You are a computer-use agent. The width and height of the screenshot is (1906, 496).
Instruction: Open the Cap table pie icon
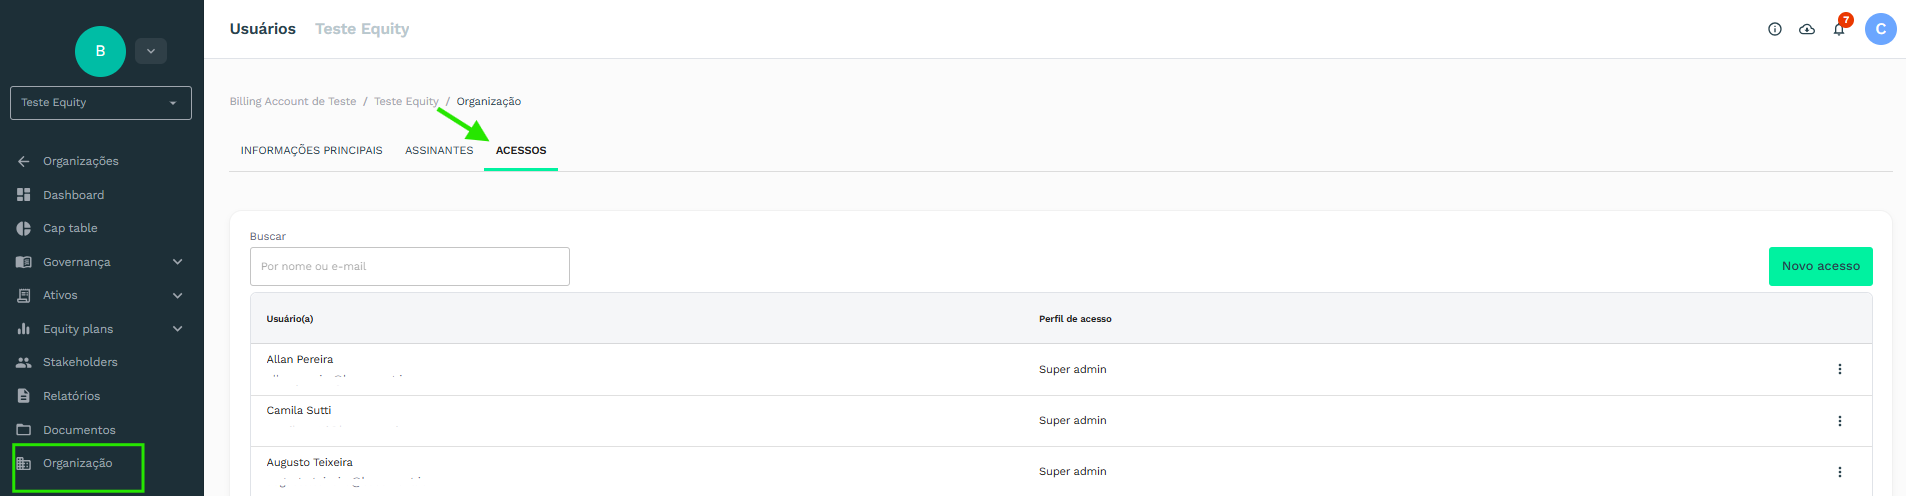click(x=24, y=229)
